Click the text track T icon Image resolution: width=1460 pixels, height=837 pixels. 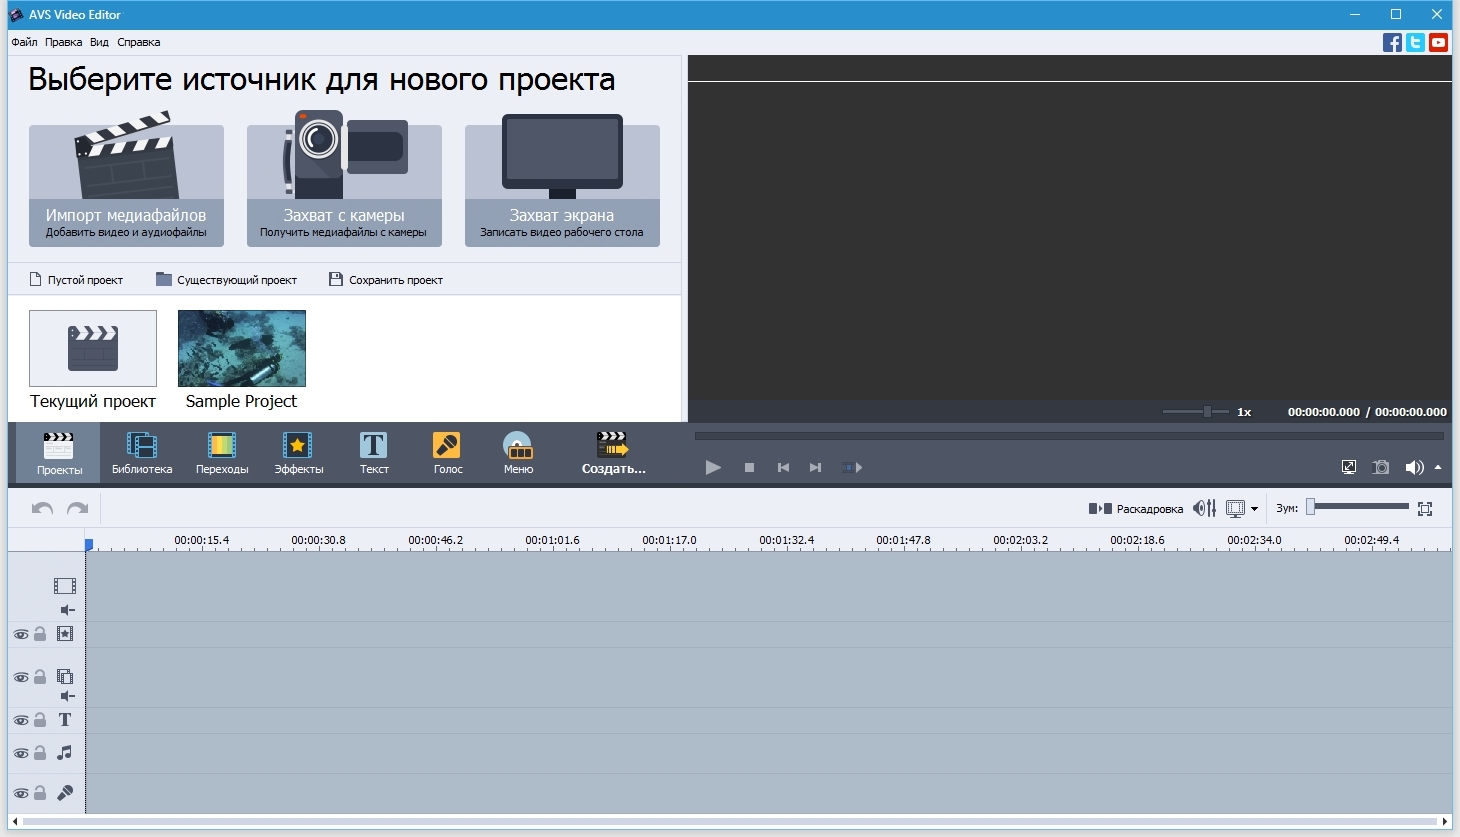tap(65, 719)
